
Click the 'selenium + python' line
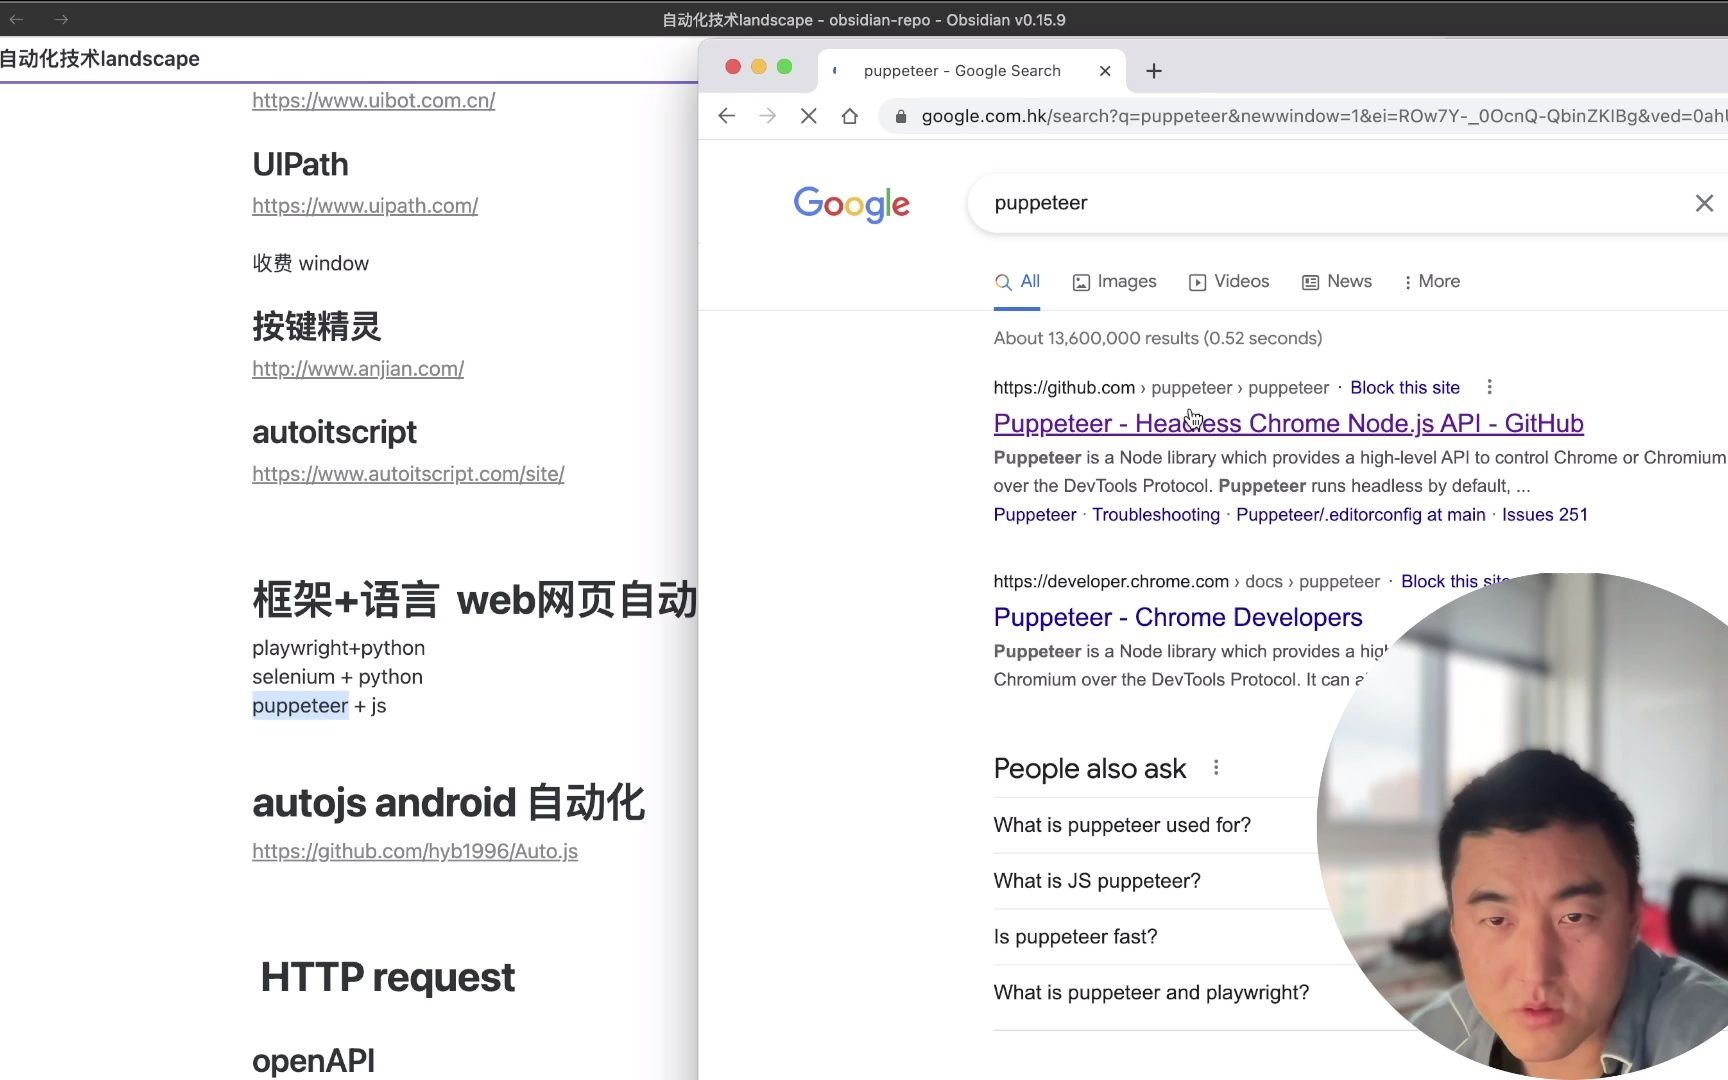(x=337, y=677)
